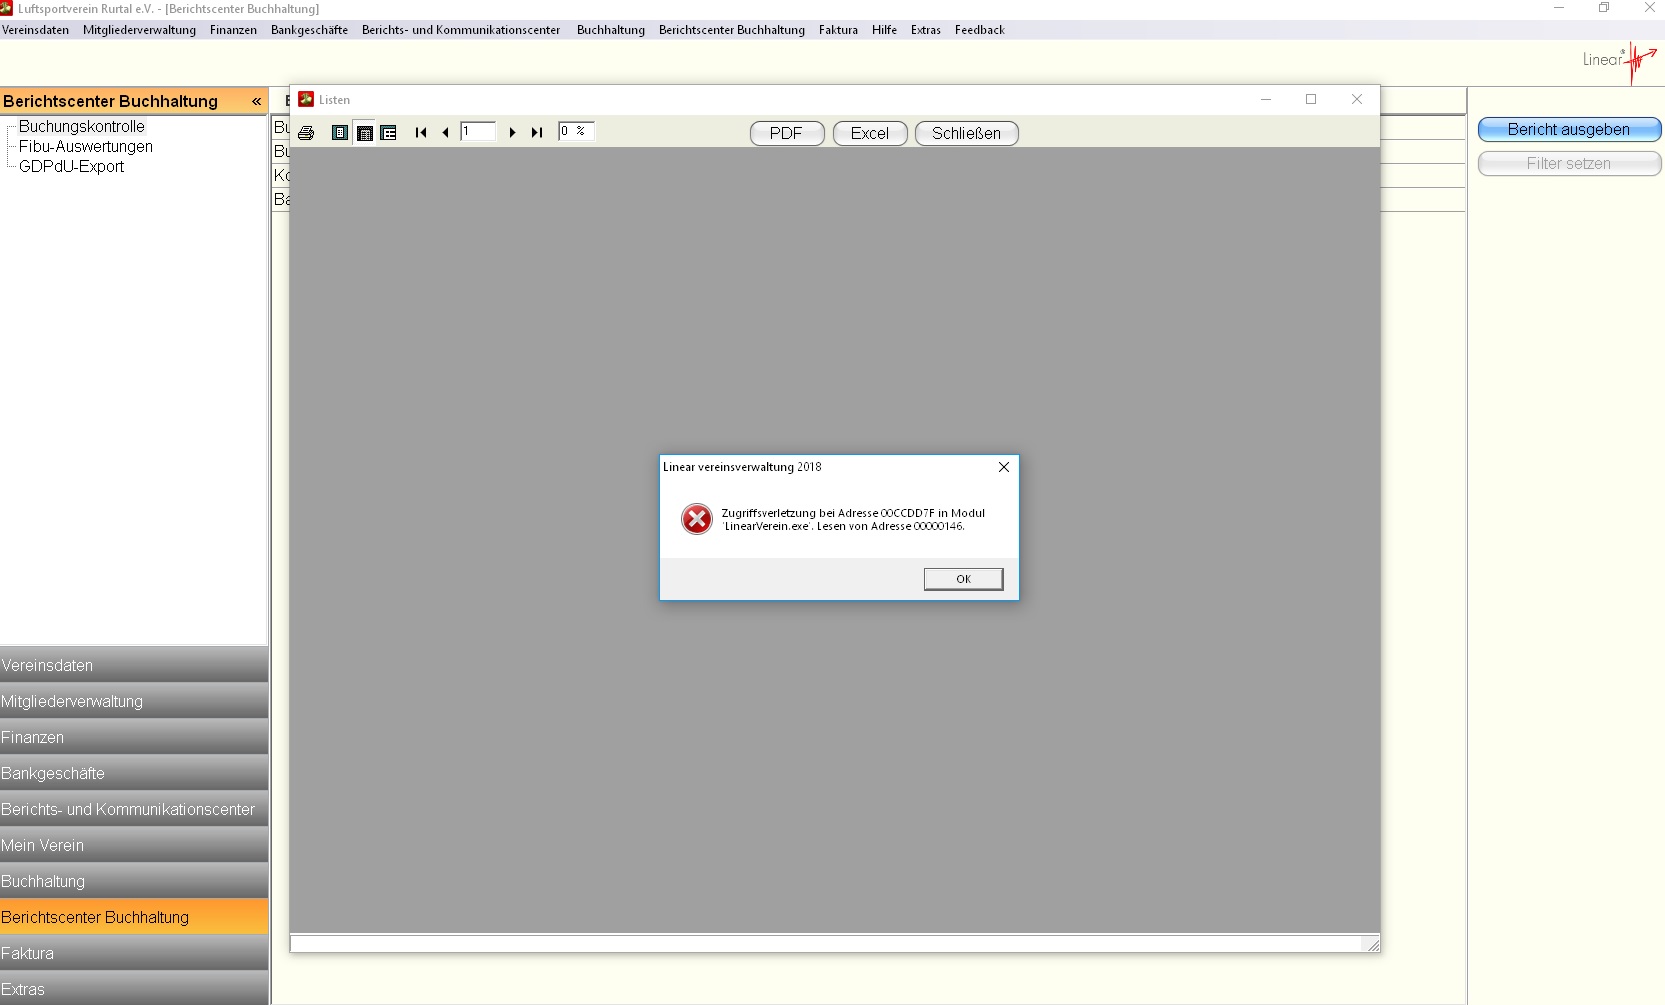1665x1005 pixels.
Task: Open the Faktura menu in menu bar
Action: click(x=838, y=30)
